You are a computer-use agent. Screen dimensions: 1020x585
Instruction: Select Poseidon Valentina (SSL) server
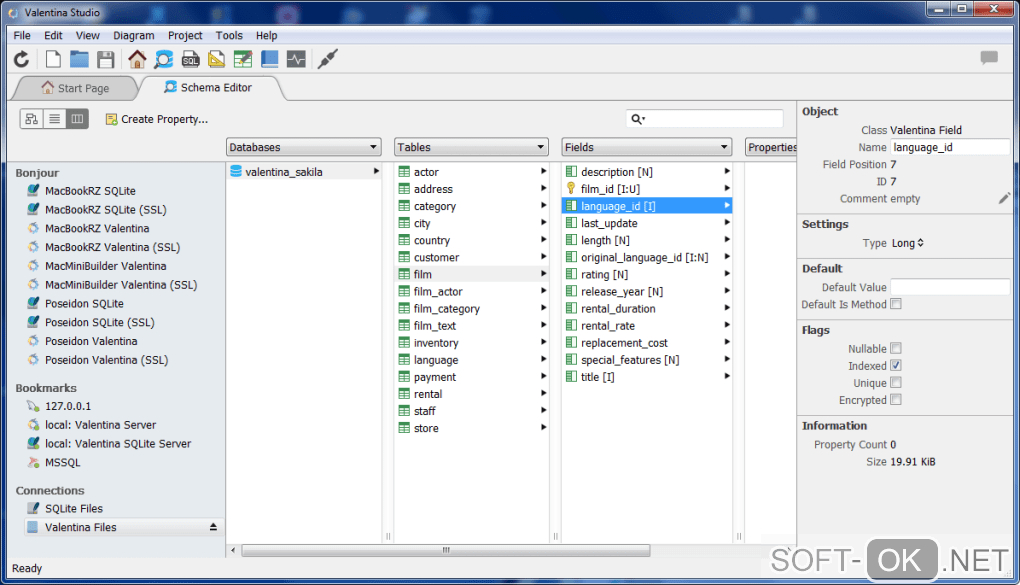point(106,360)
